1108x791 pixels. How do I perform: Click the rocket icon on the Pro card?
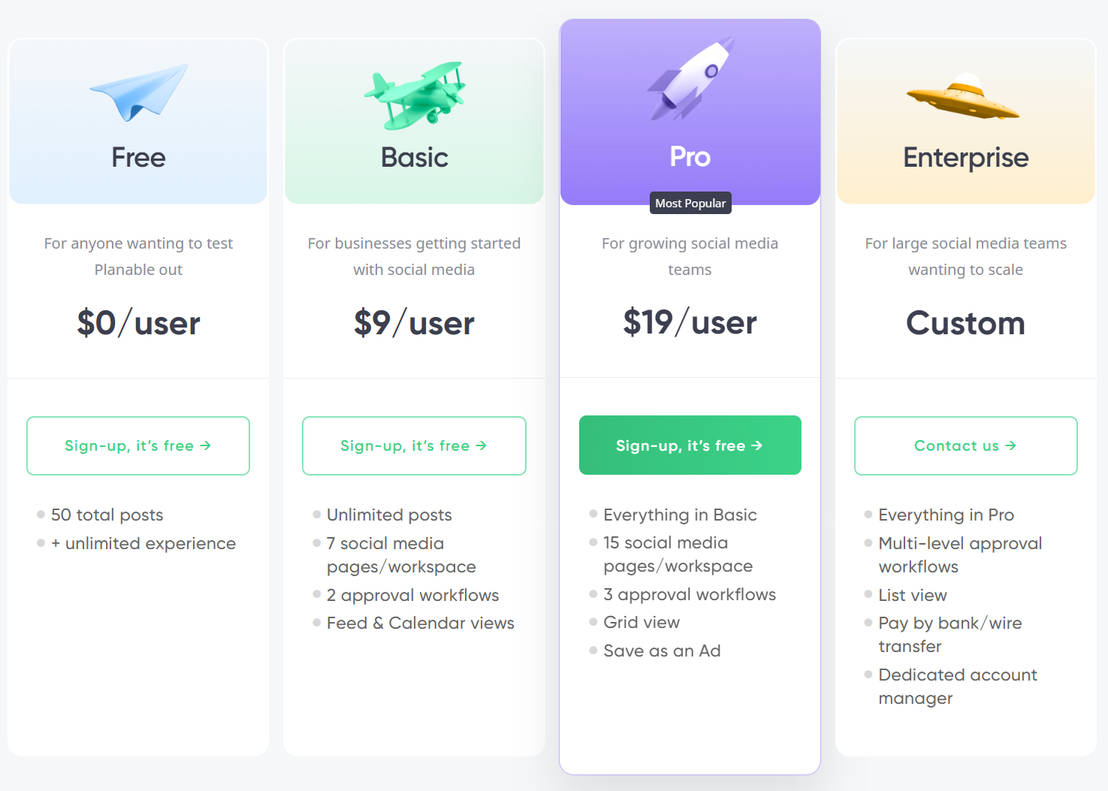pyautogui.click(x=690, y=78)
